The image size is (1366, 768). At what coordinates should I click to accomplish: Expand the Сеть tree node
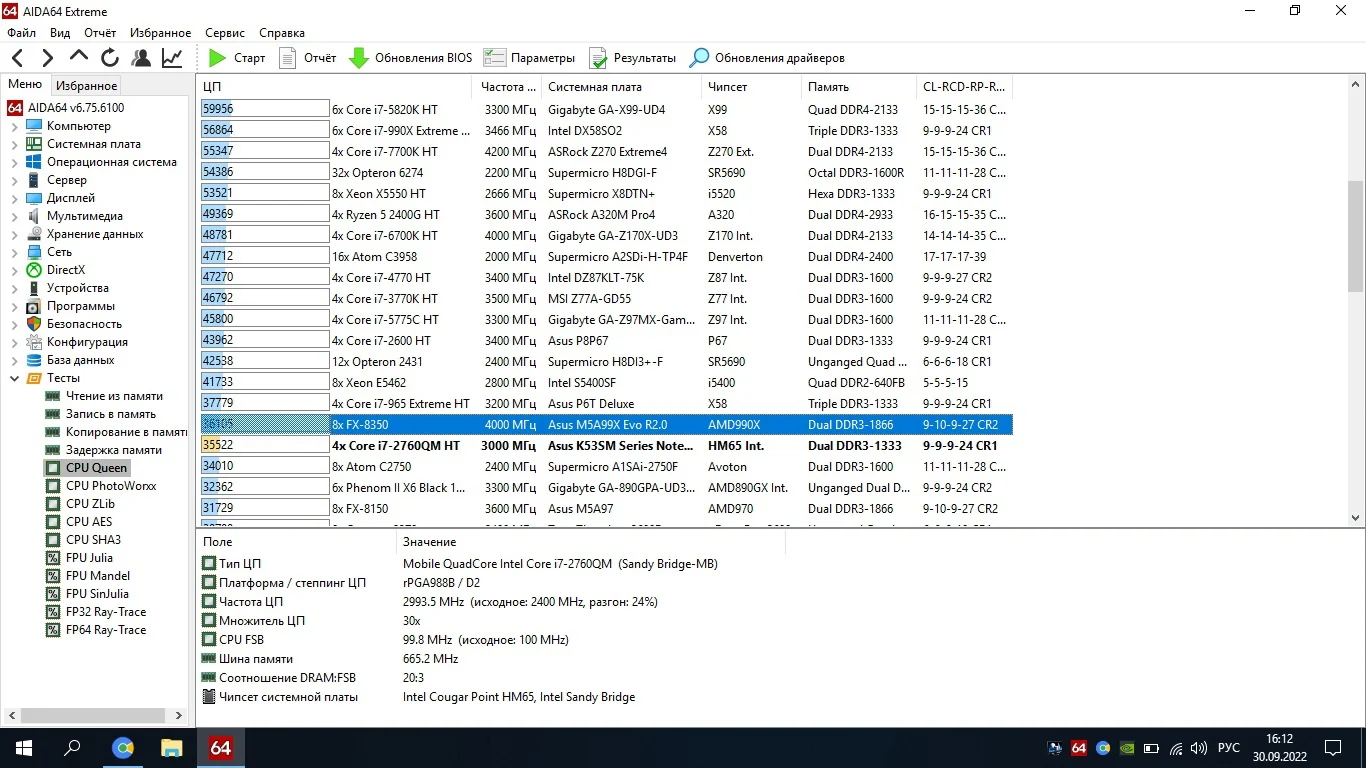tap(14, 252)
